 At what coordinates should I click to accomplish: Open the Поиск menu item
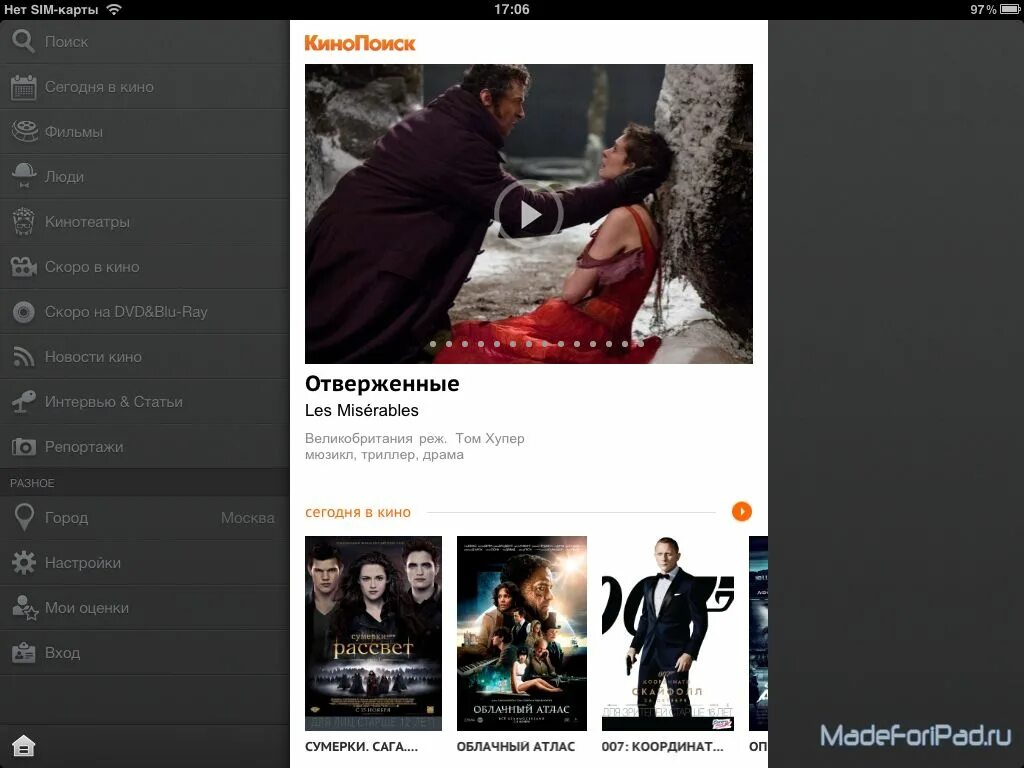[144, 41]
